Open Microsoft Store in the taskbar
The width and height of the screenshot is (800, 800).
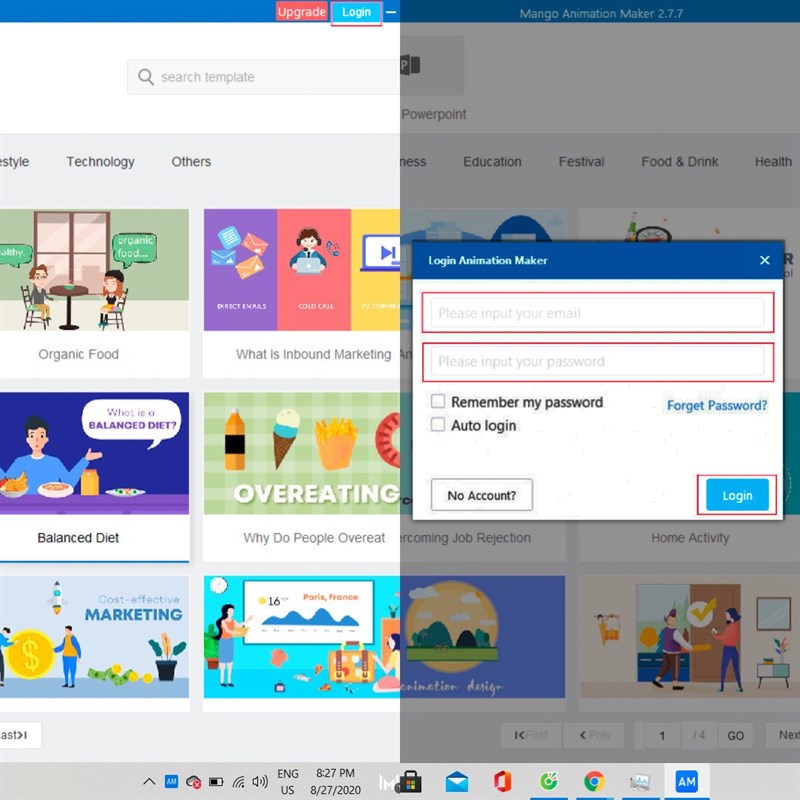click(411, 782)
